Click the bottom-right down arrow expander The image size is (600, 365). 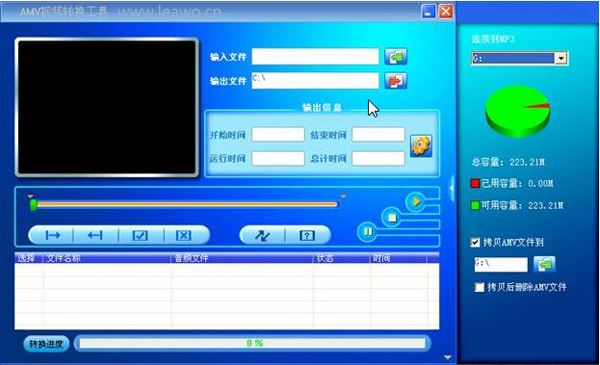click(x=447, y=358)
